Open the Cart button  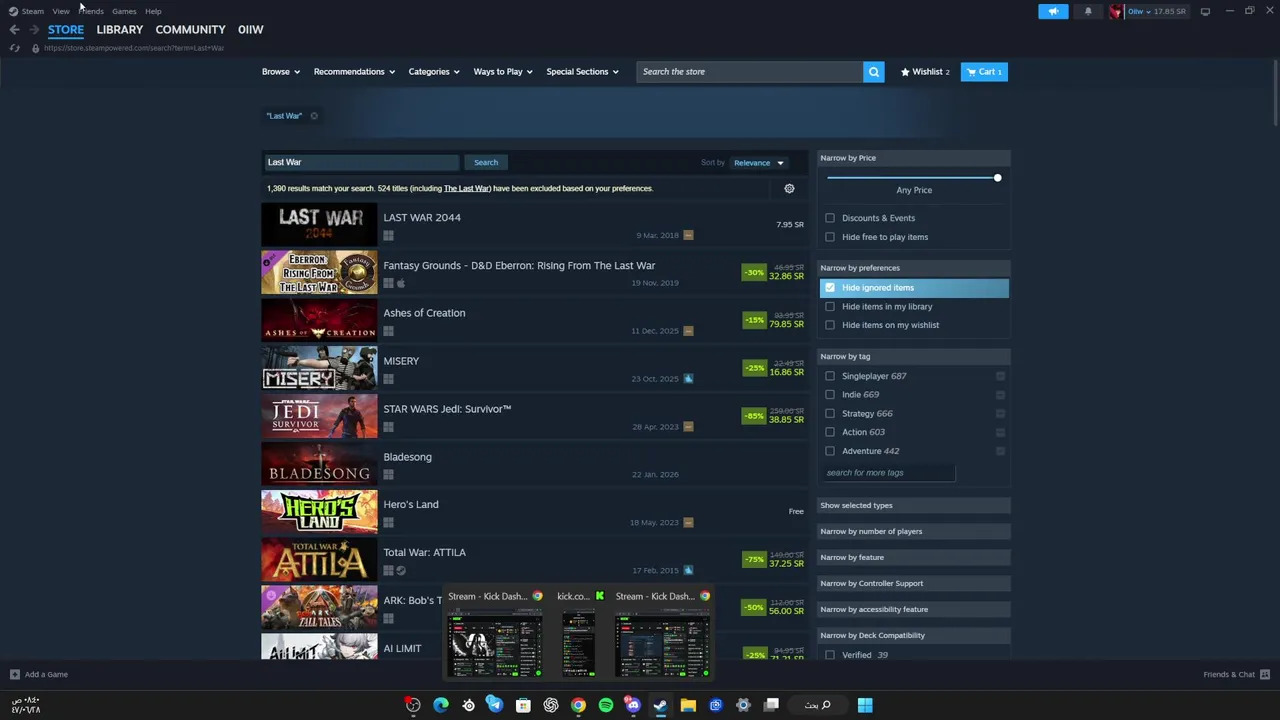[x=985, y=72]
